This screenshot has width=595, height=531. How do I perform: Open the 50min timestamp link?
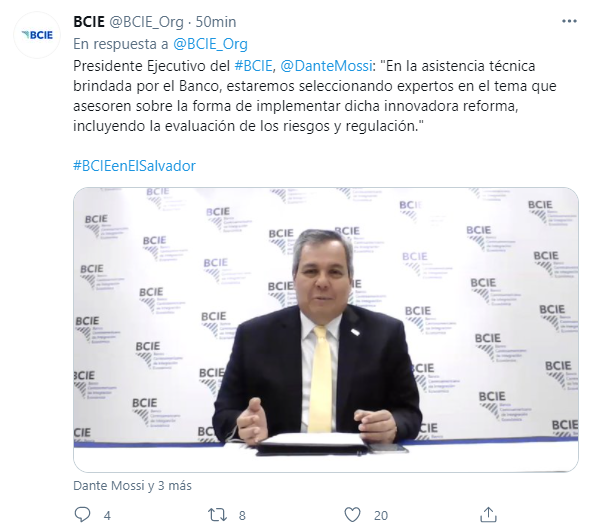click(216, 22)
